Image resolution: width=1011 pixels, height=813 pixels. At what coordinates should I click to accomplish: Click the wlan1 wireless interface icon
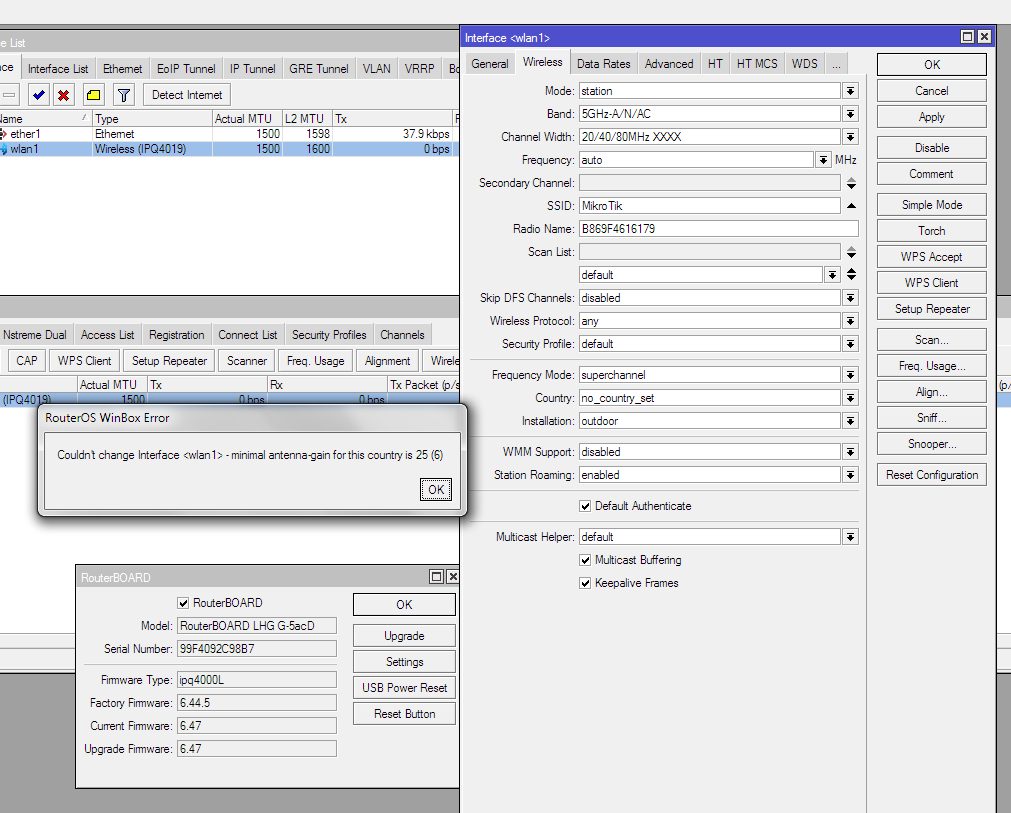pos(3,149)
